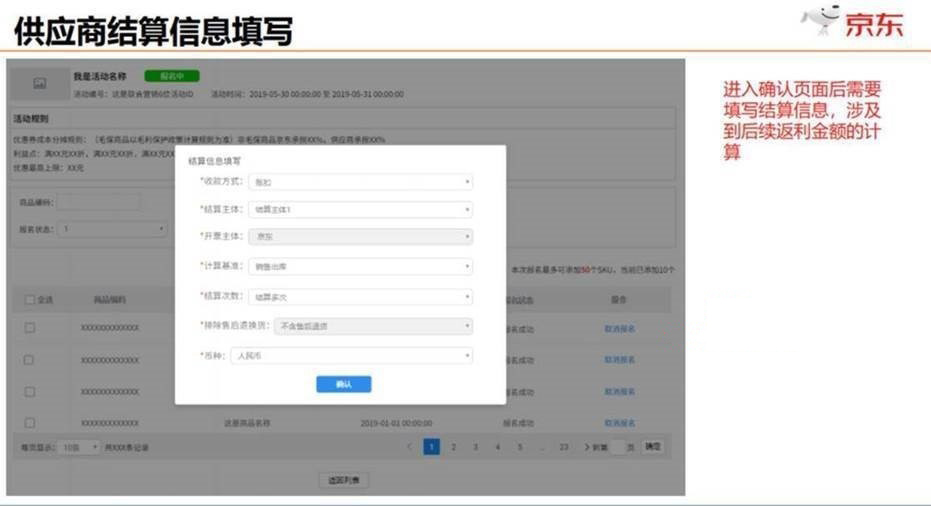This screenshot has height=506, width=931.
Task: Open the 收款方式 dropdown
Action: 360,182
